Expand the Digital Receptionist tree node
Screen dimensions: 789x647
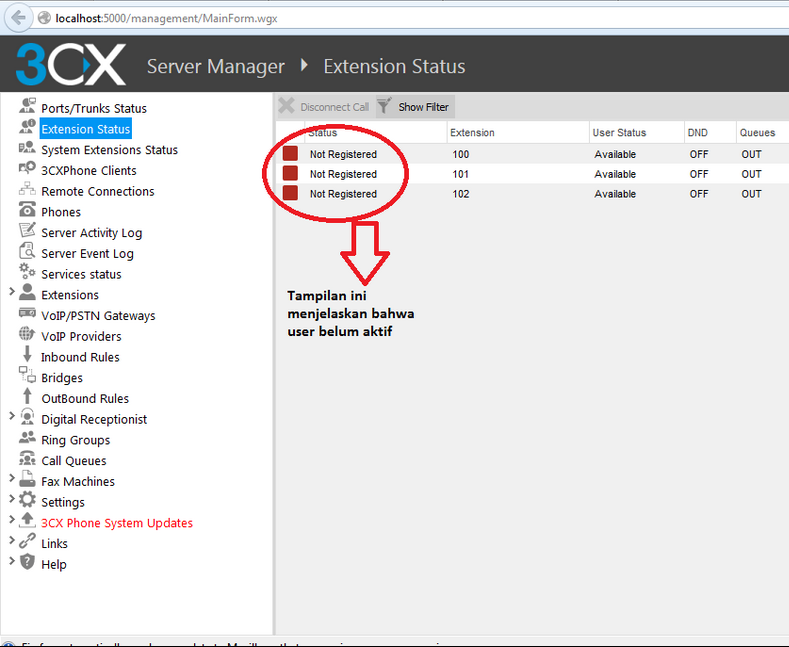click(12, 416)
